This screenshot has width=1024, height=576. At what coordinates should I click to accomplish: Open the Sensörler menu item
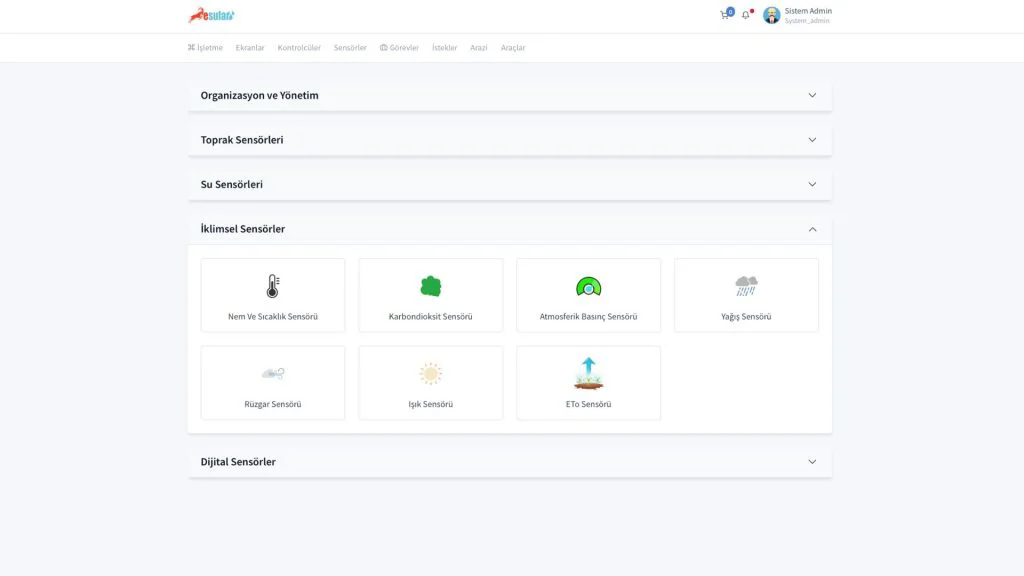(x=350, y=48)
